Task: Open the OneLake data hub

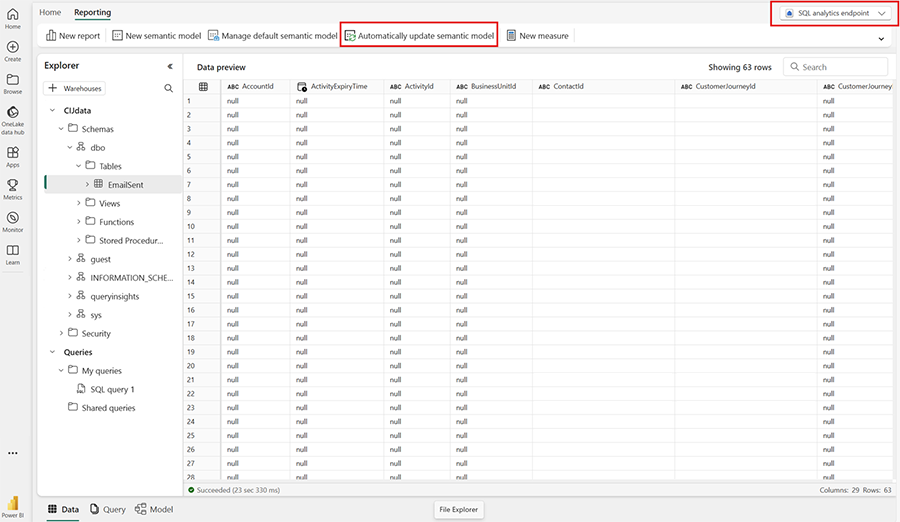Action: [13, 120]
